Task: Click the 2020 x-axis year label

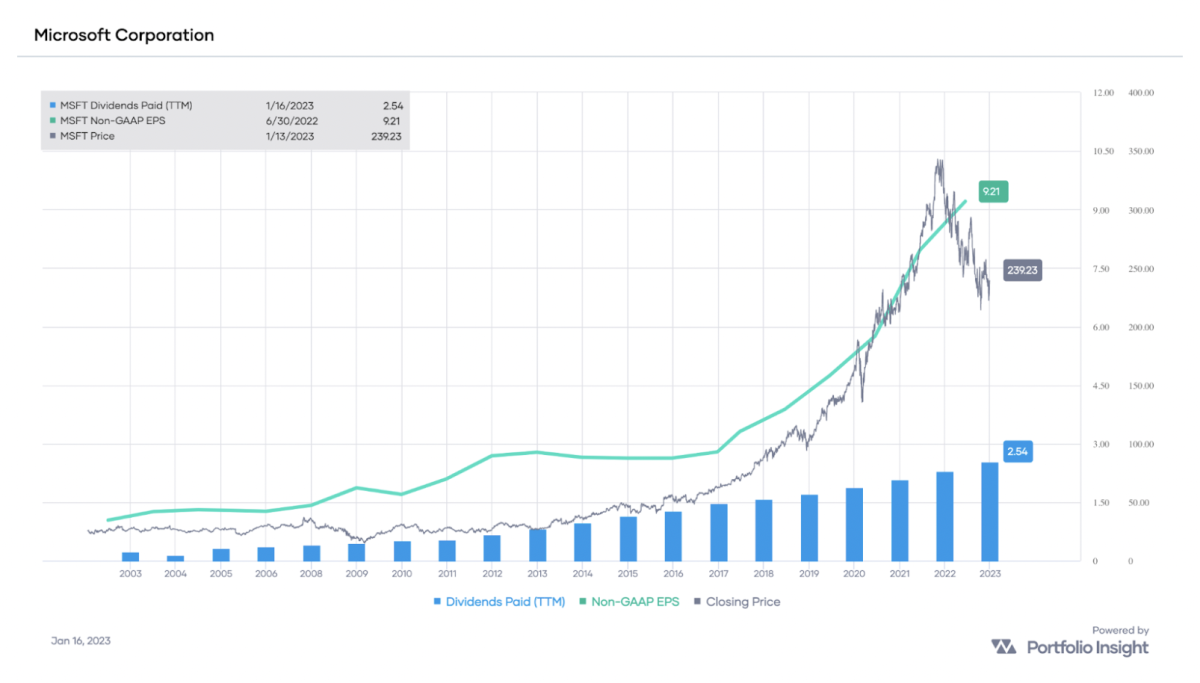Action: coord(854,574)
